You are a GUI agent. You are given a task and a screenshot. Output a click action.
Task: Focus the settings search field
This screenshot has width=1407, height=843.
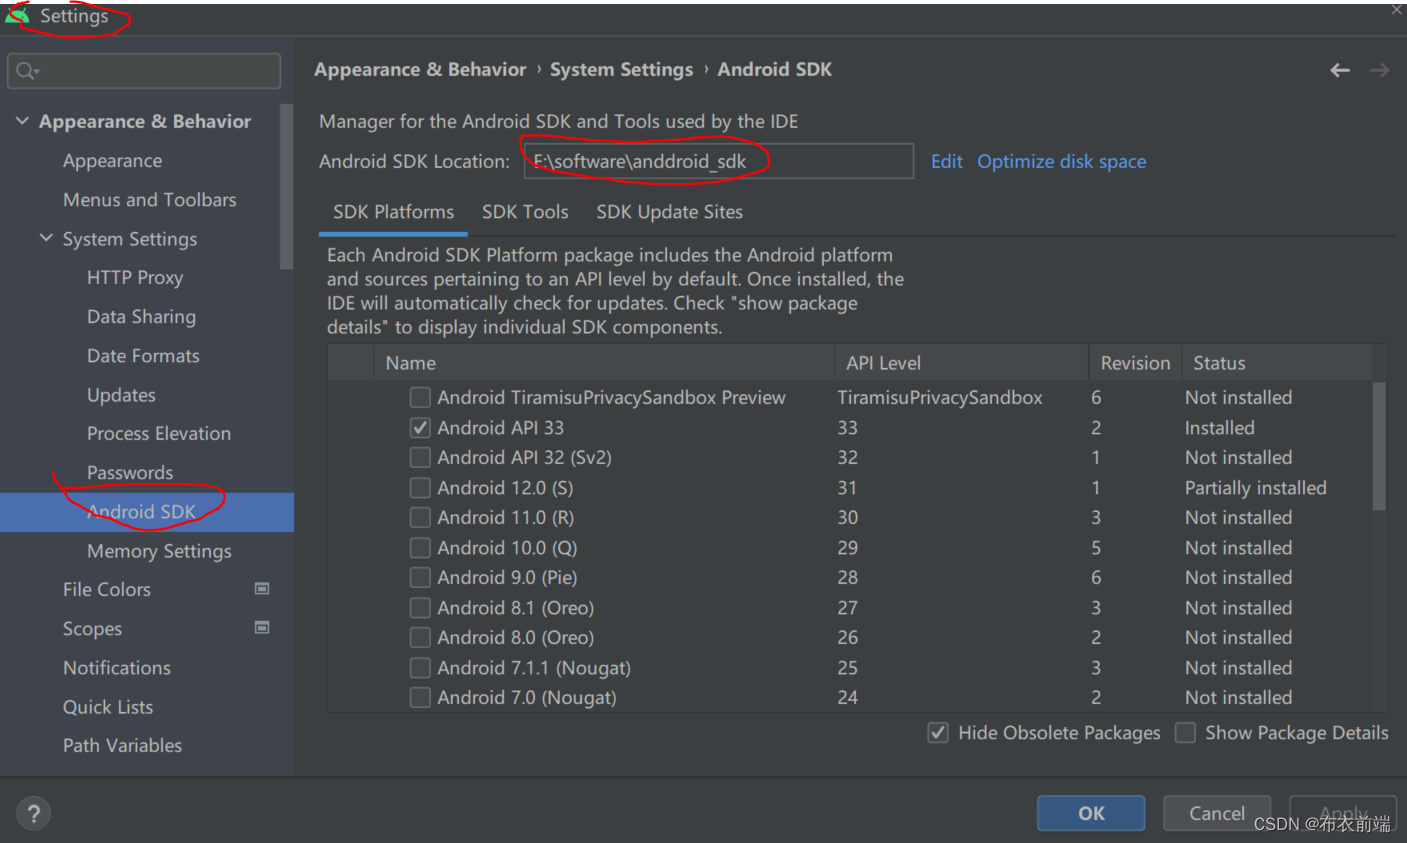pos(144,71)
